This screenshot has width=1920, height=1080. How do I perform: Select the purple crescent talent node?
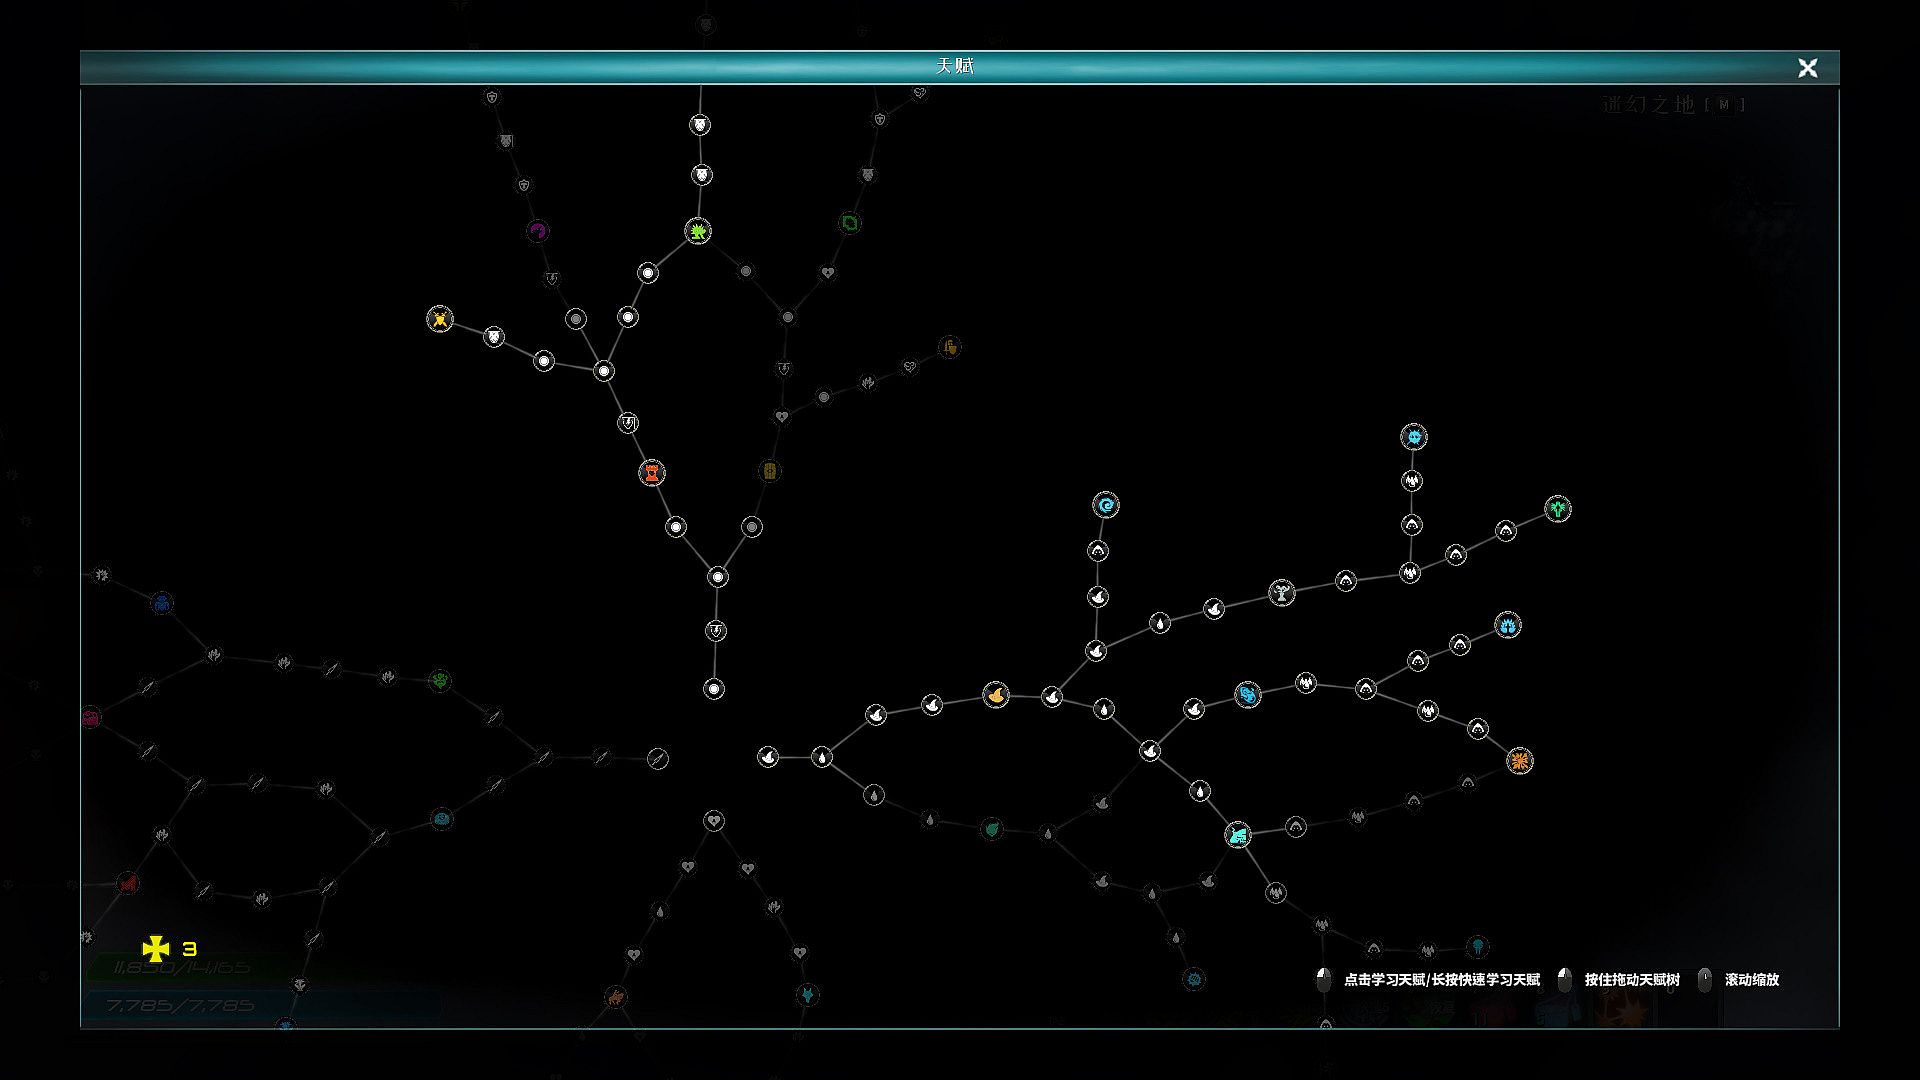point(538,232)
